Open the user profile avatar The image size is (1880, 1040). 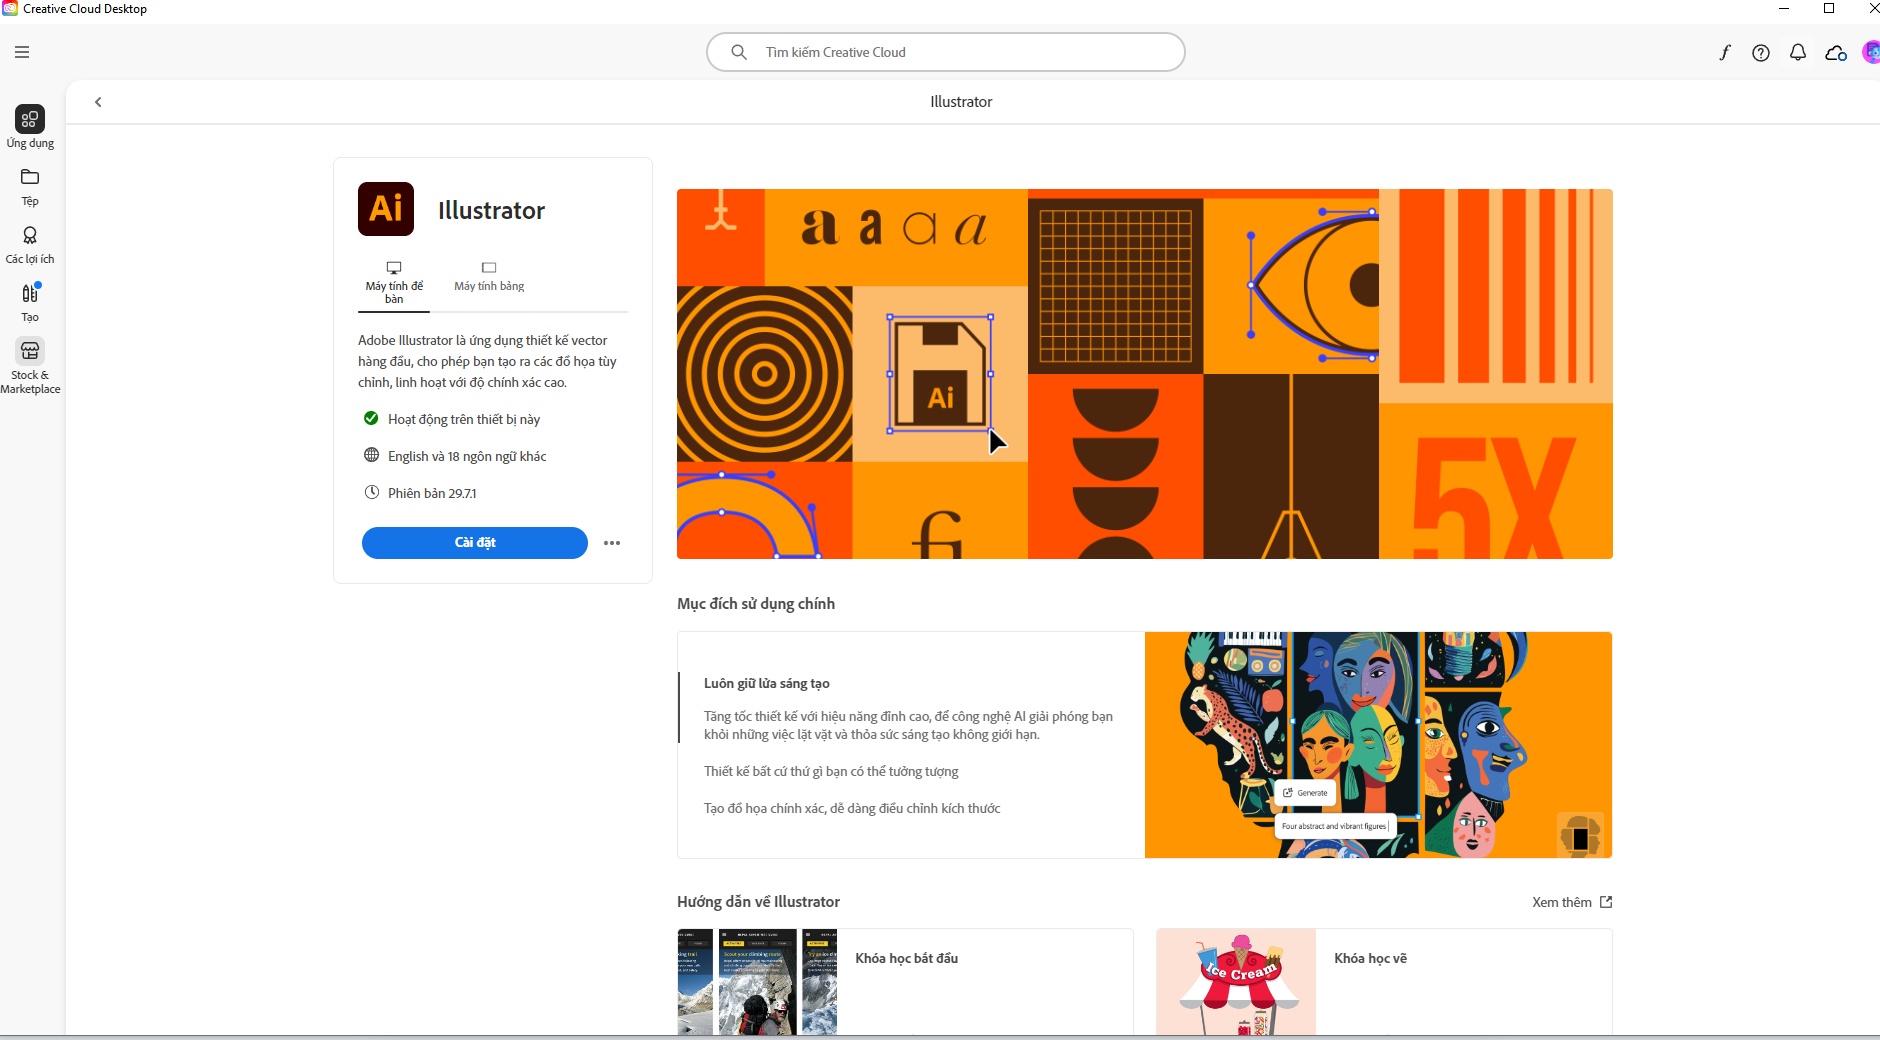pos(1870,53)
